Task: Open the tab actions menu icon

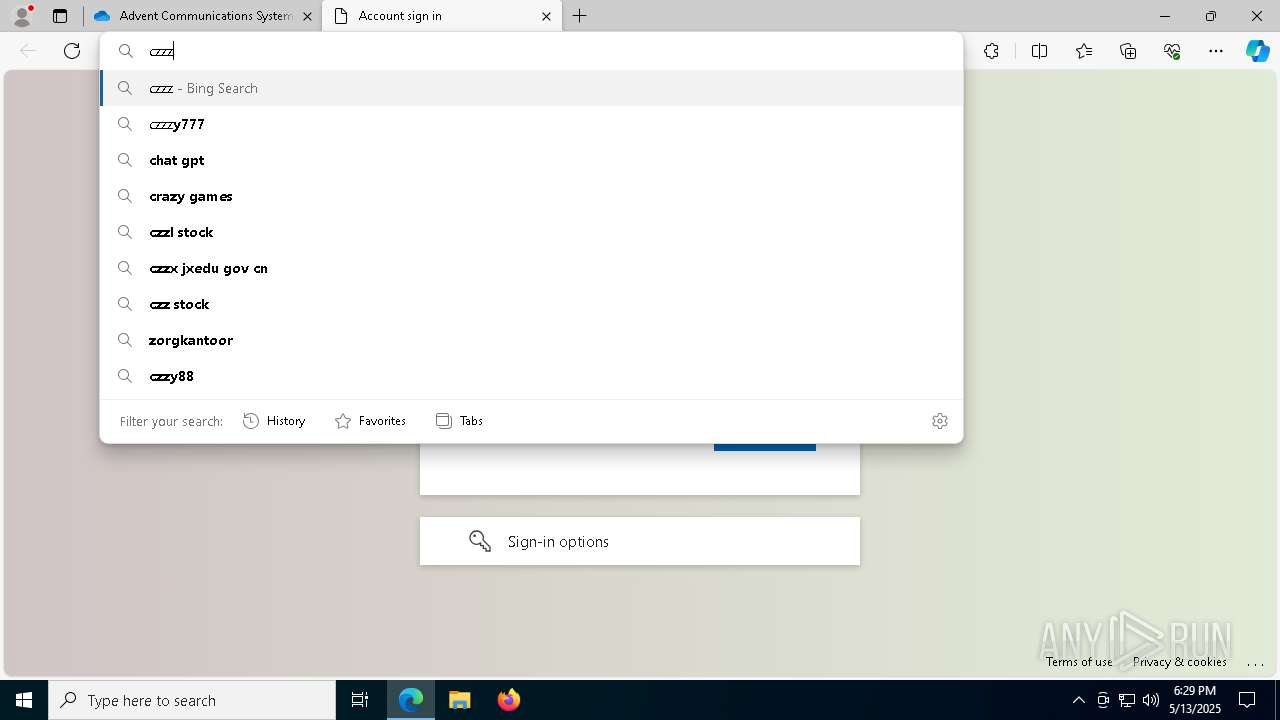Action: (x=60, y=16)
